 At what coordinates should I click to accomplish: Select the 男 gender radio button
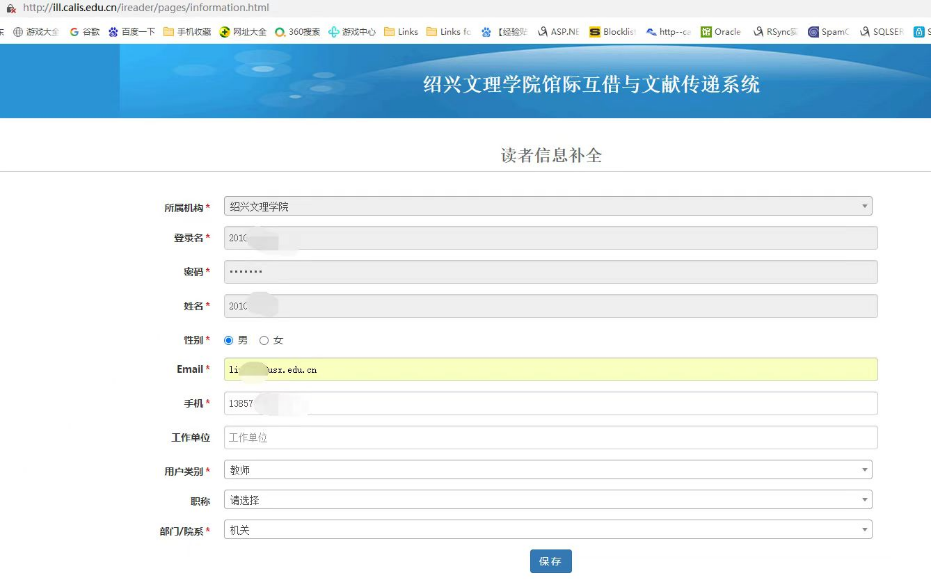coord(229,340)
